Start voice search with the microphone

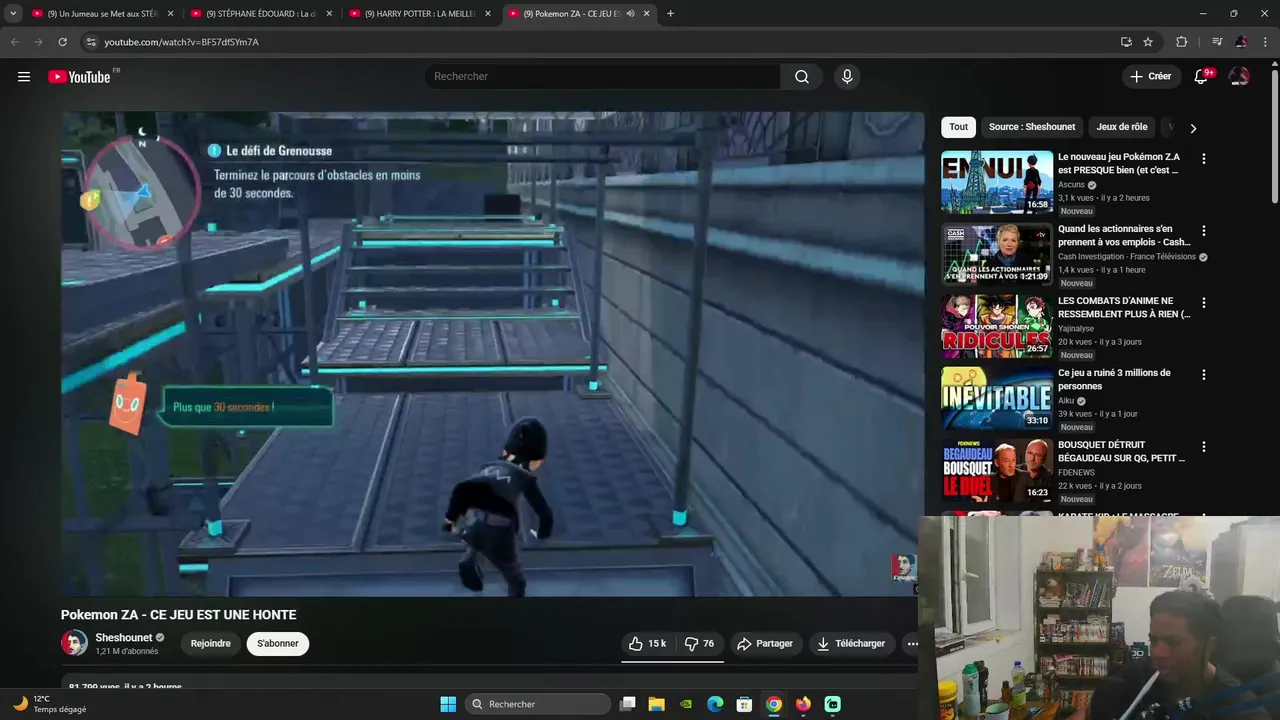(847, 77)
